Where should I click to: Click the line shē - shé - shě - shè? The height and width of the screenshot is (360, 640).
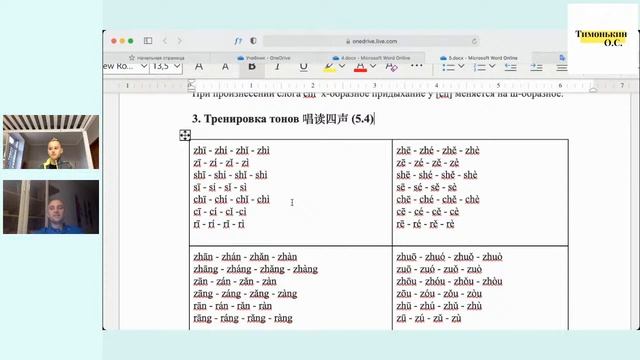(x=437, y=175)
